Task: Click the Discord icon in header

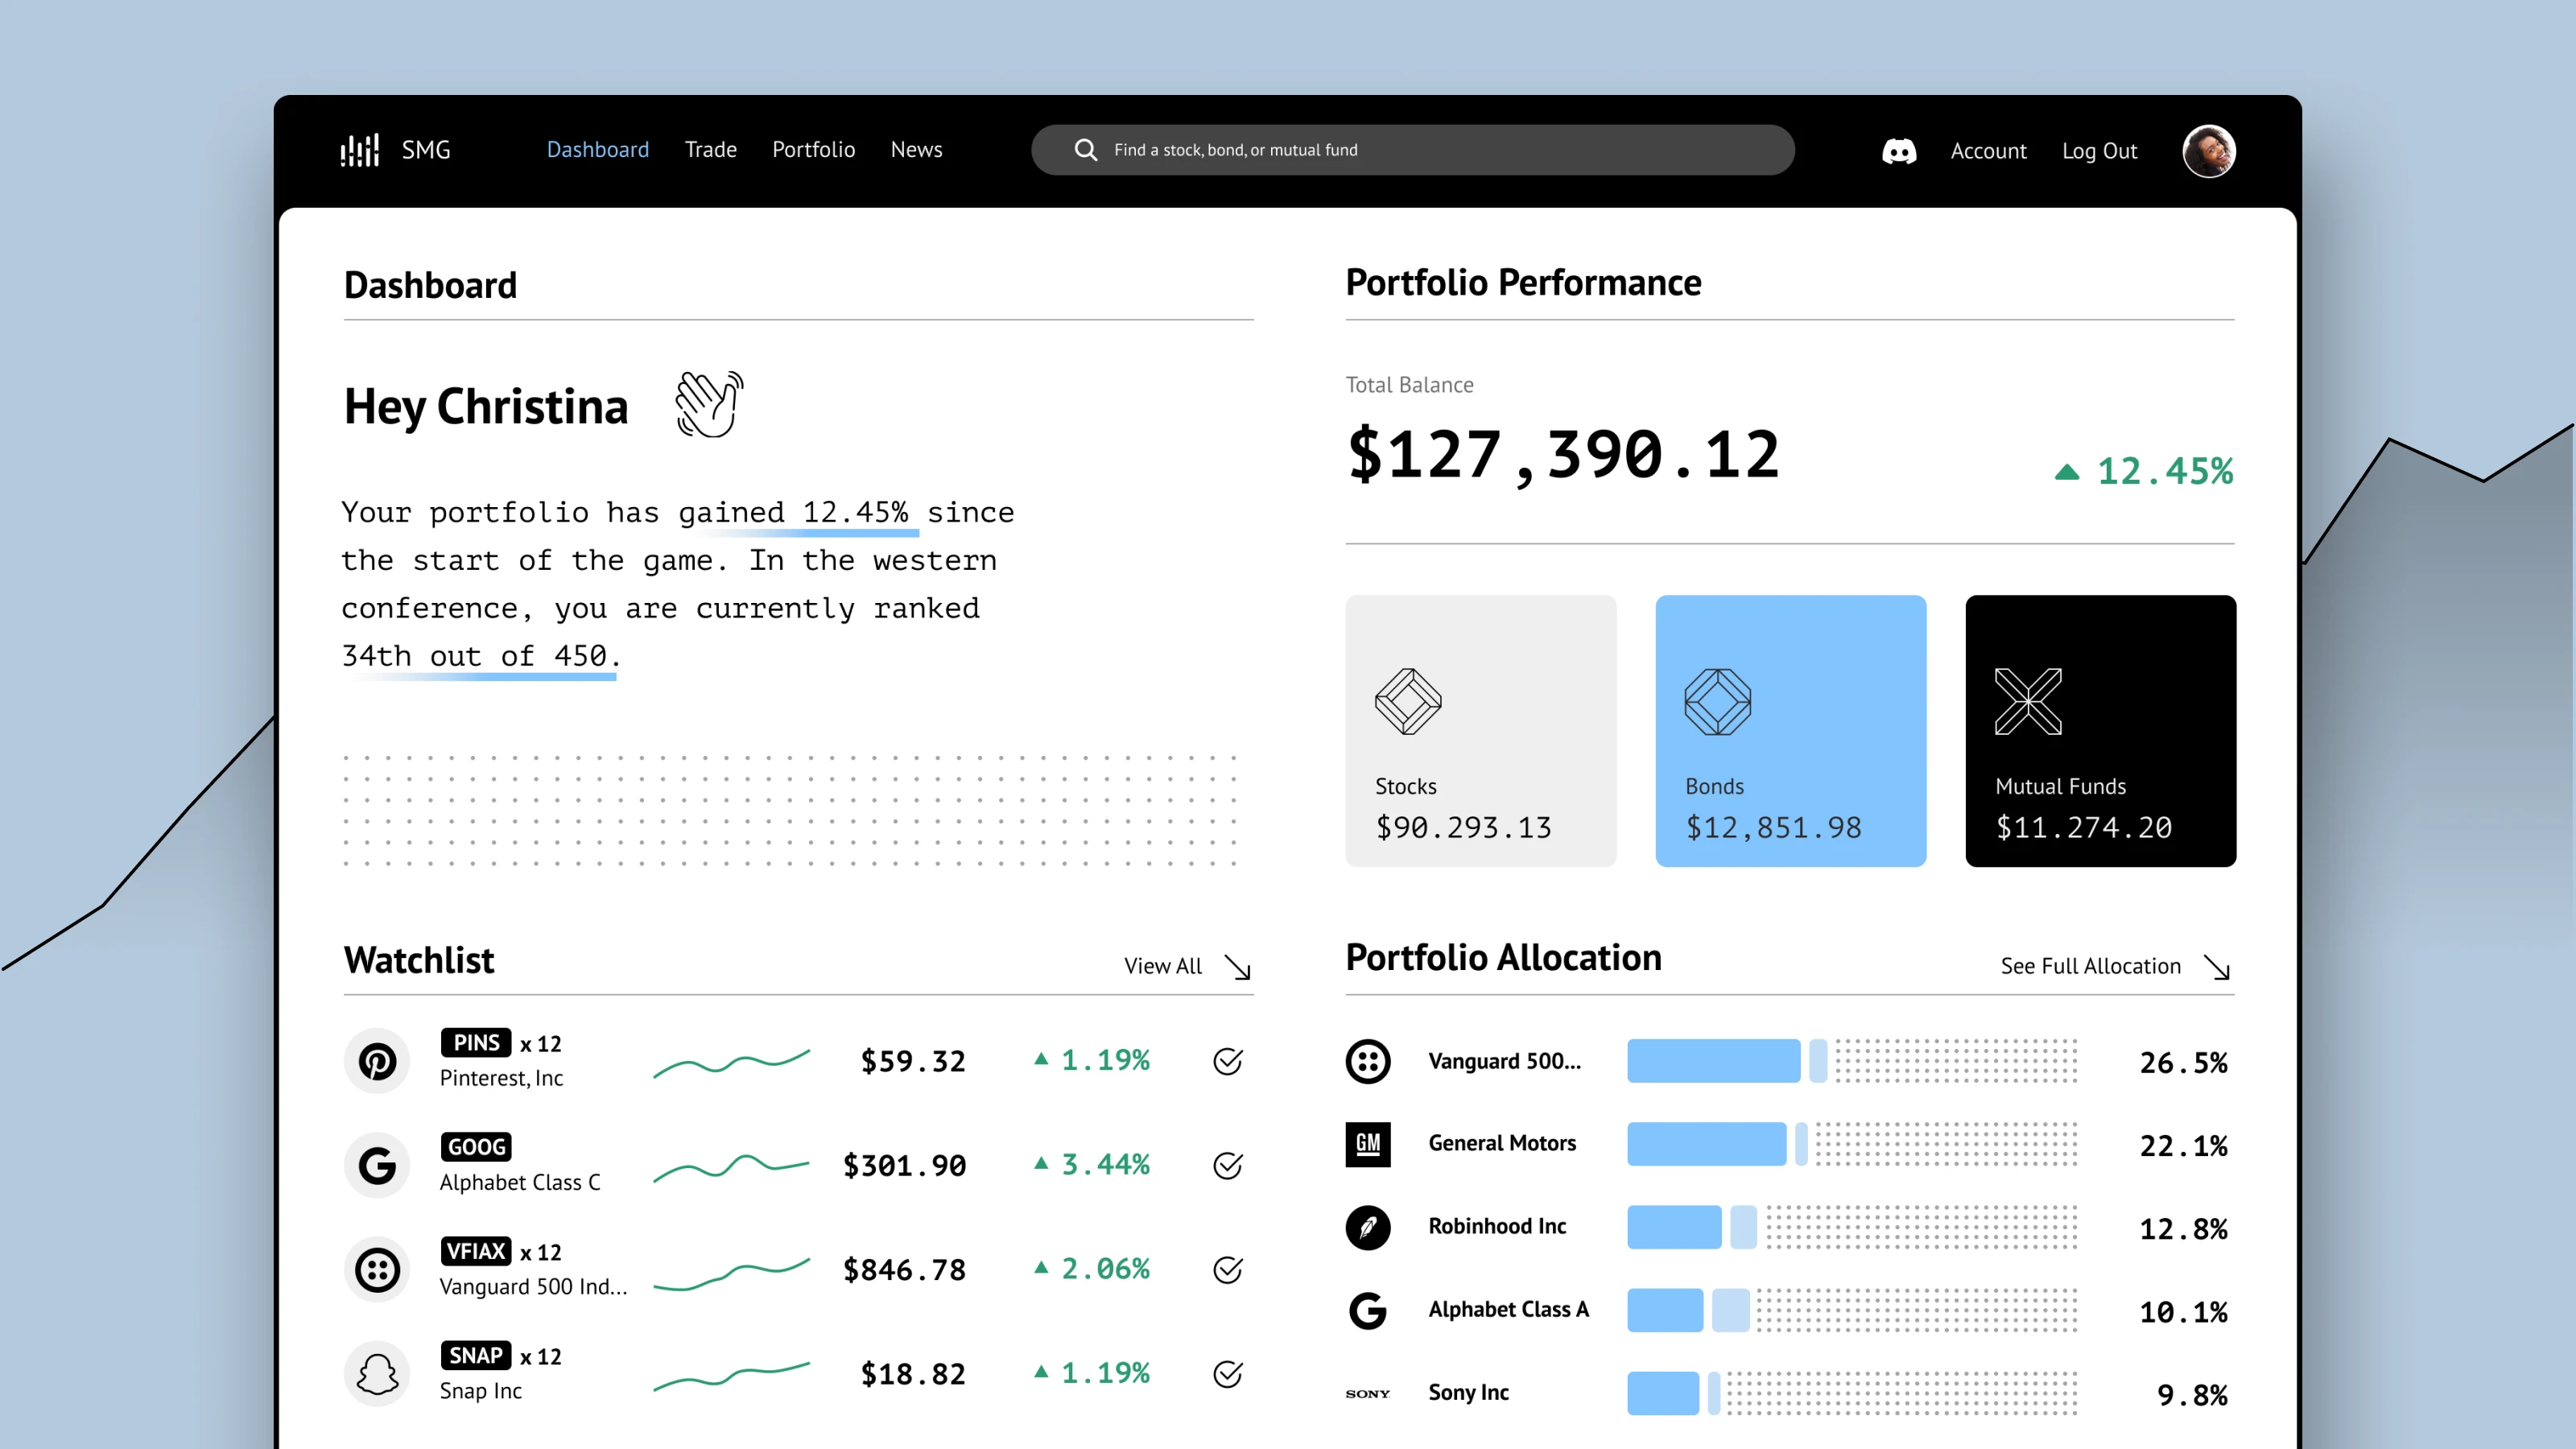Action: pos(1899,151)
